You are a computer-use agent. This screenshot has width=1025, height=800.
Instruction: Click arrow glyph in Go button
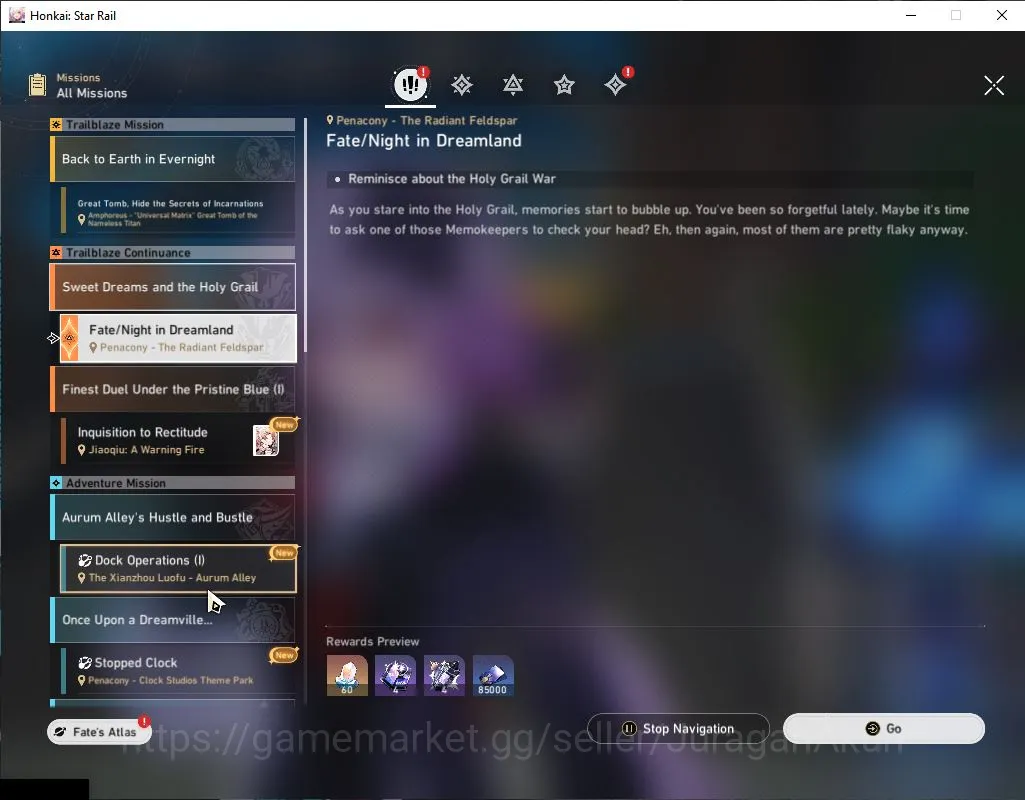click(872, 729)
